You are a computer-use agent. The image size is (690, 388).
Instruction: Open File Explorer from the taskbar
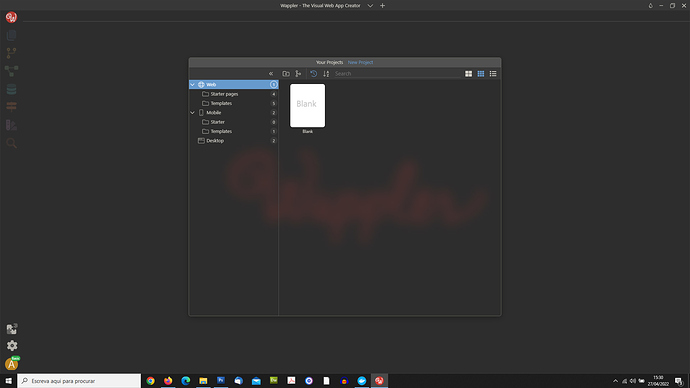(x=203, y=381)
